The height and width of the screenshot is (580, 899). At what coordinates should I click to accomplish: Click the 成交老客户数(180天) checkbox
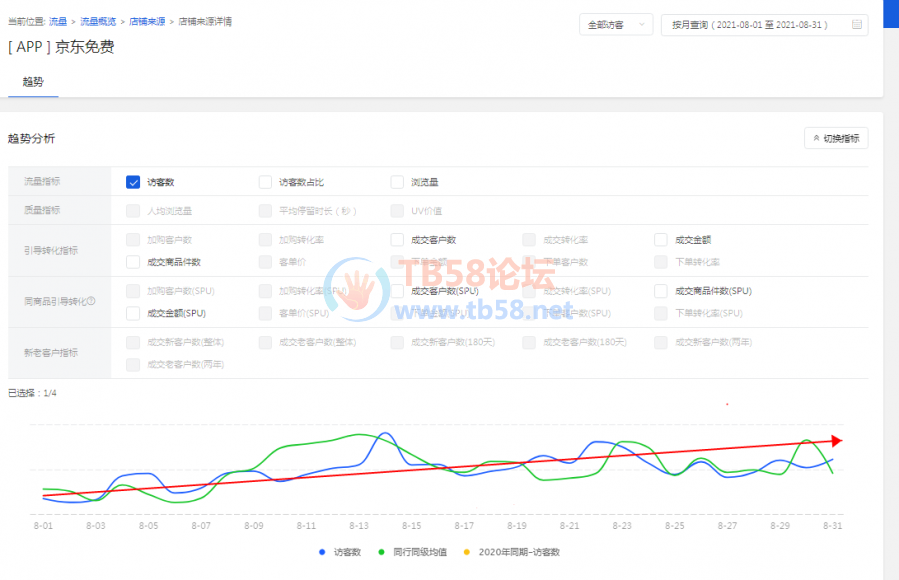tap(529, 342)
